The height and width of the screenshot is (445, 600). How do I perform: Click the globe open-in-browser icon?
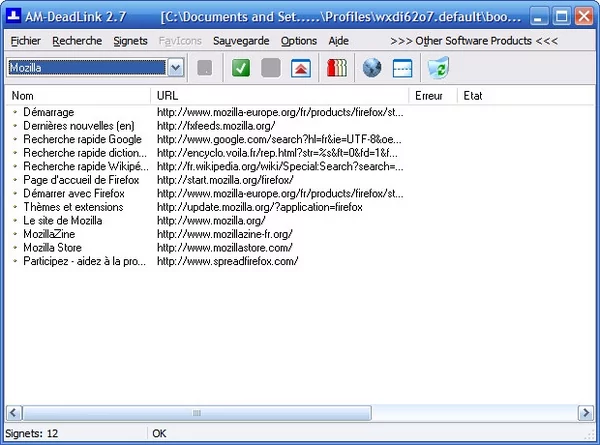(372, 68)
